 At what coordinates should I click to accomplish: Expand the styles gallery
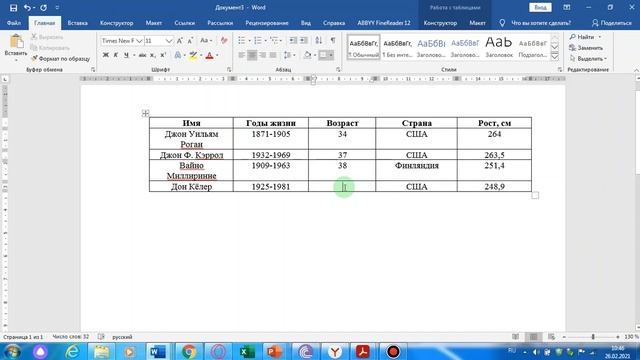[554, 56]
